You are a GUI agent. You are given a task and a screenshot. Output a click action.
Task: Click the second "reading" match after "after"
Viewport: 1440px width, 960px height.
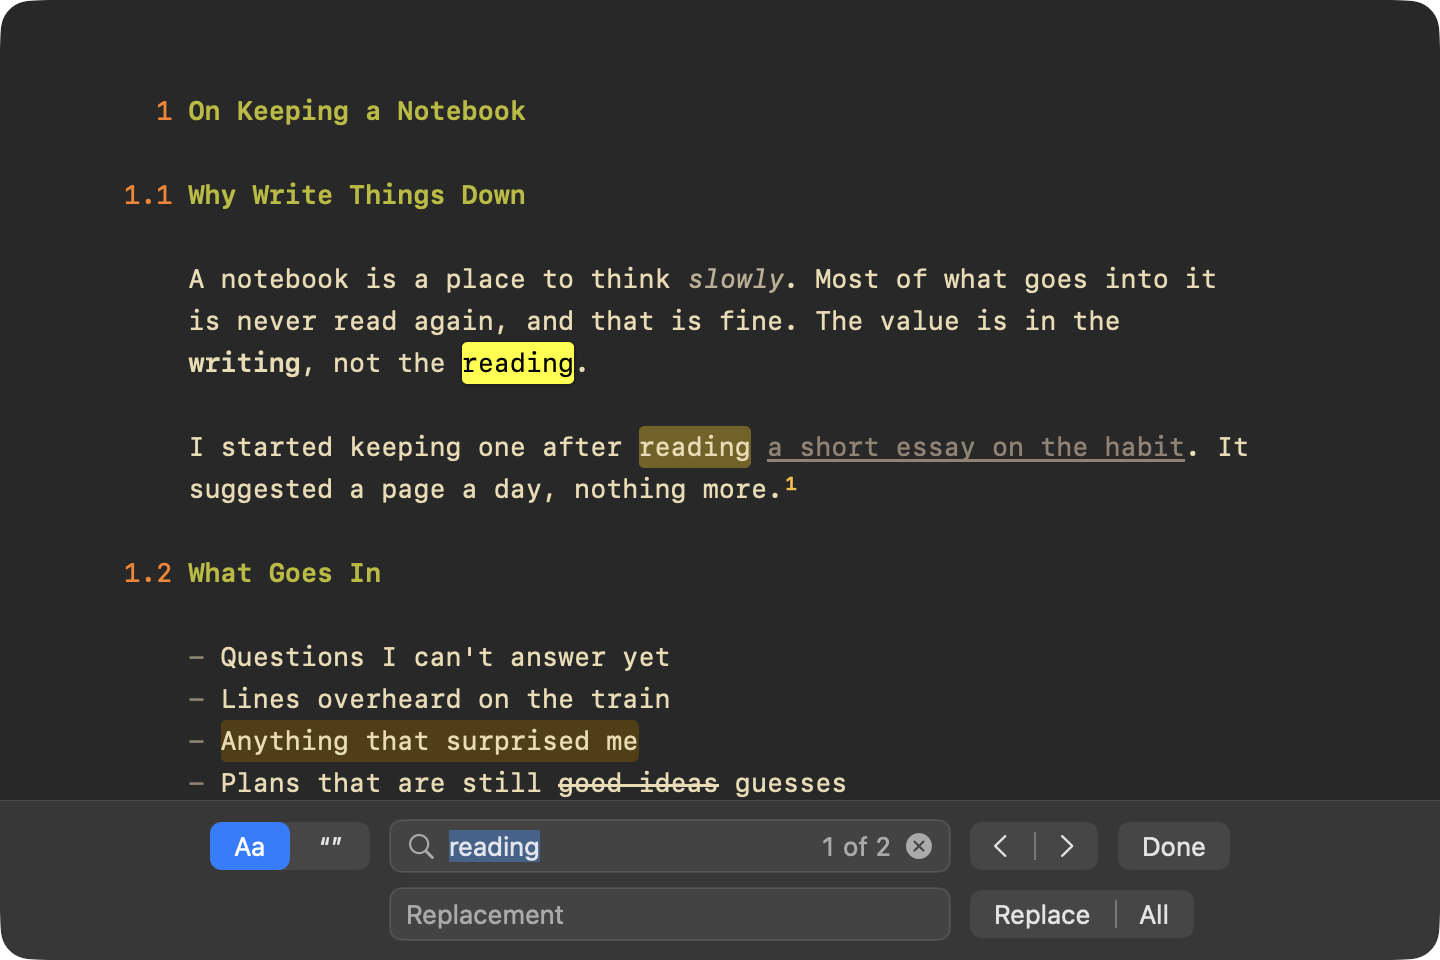click(x=695, y=447)
